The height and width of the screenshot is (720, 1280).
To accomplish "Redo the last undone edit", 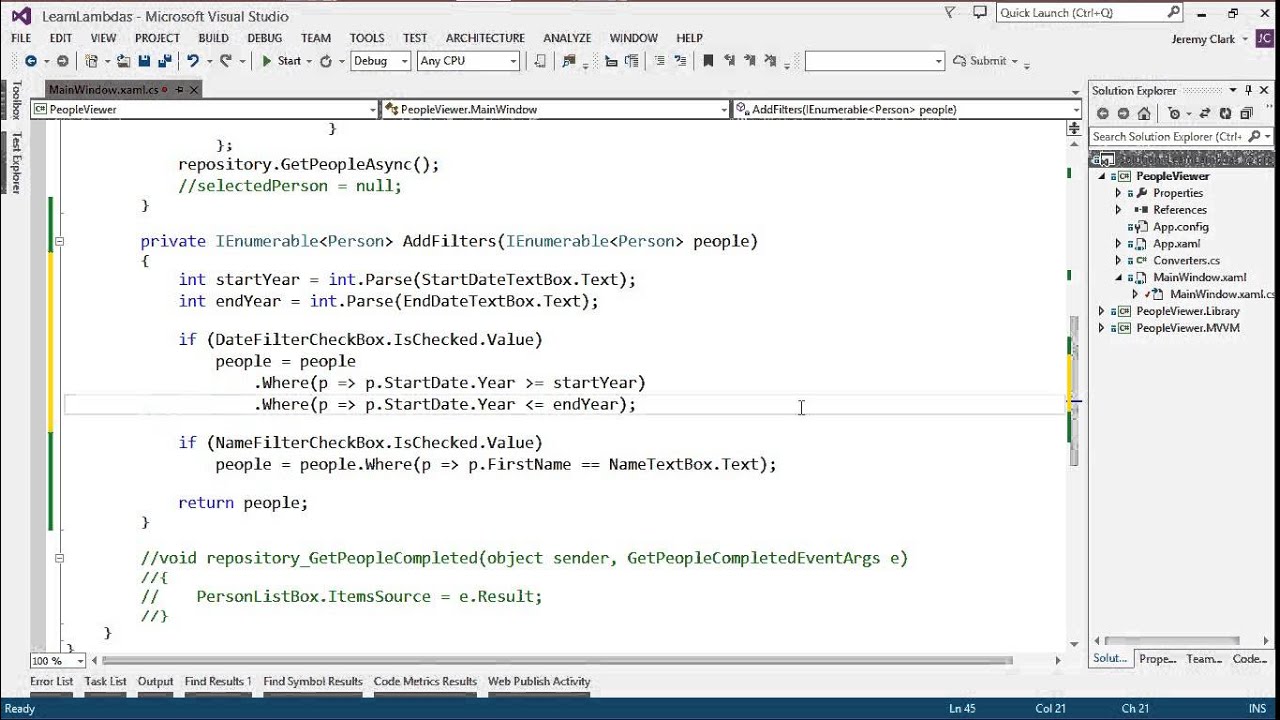I will (226, 61).
